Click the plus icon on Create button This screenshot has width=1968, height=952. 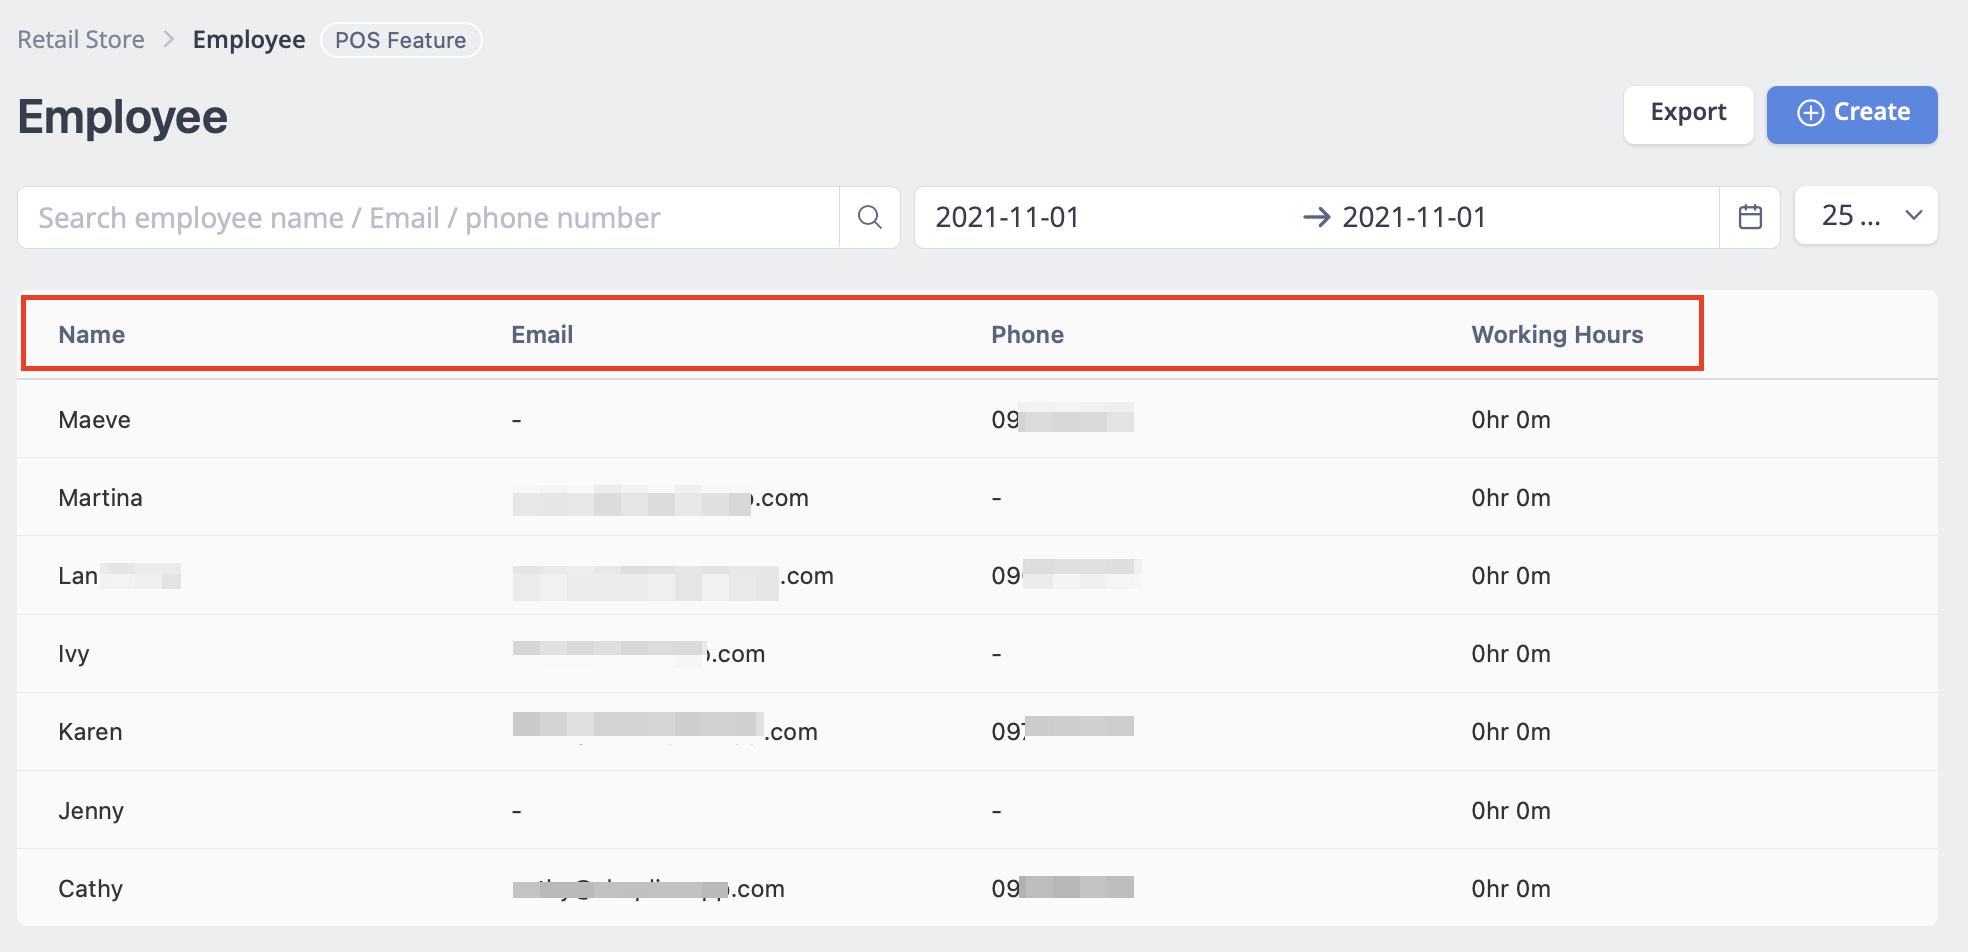(x=1810, y=113)
